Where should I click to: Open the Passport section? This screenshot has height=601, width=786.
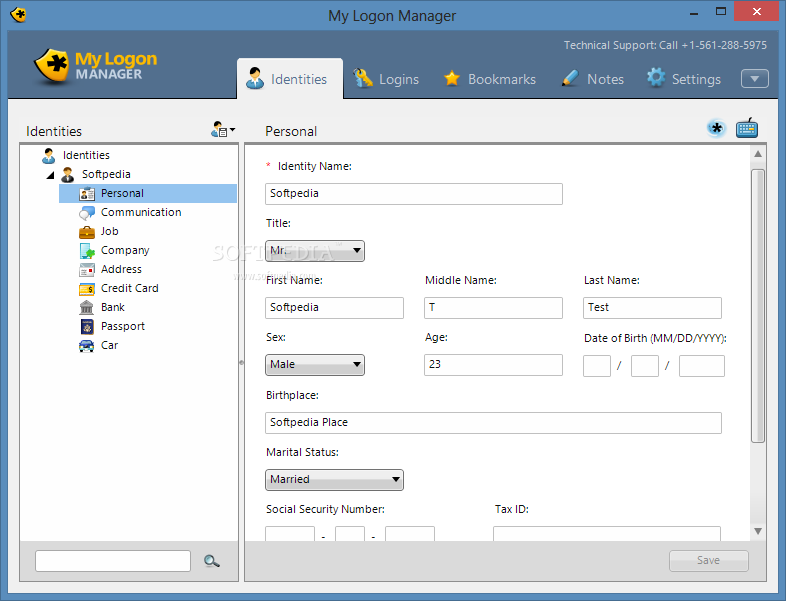(x=122, y=327)
